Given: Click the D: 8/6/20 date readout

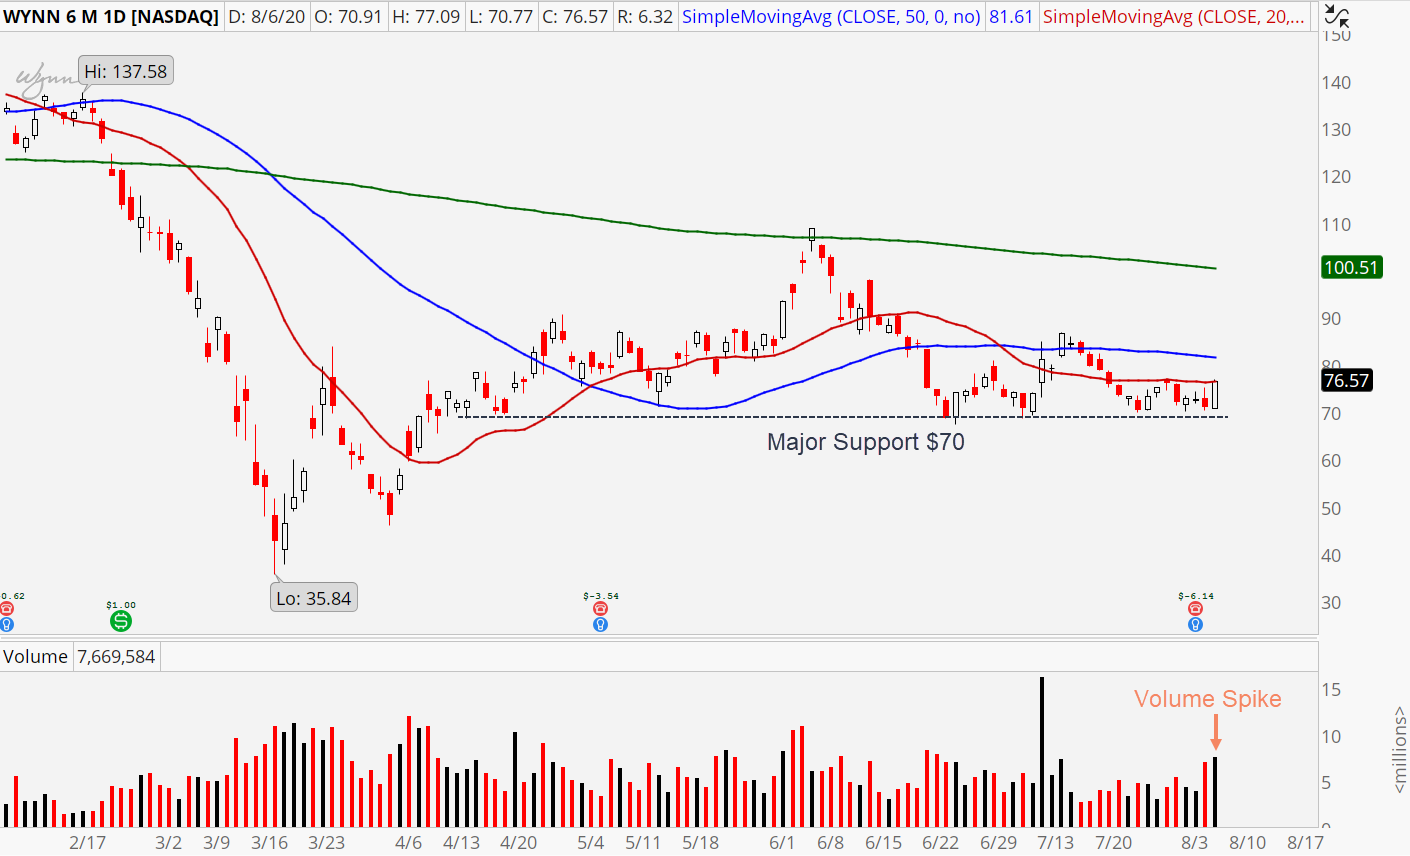Looking at the screenshot, I should [x=267, y=17].
